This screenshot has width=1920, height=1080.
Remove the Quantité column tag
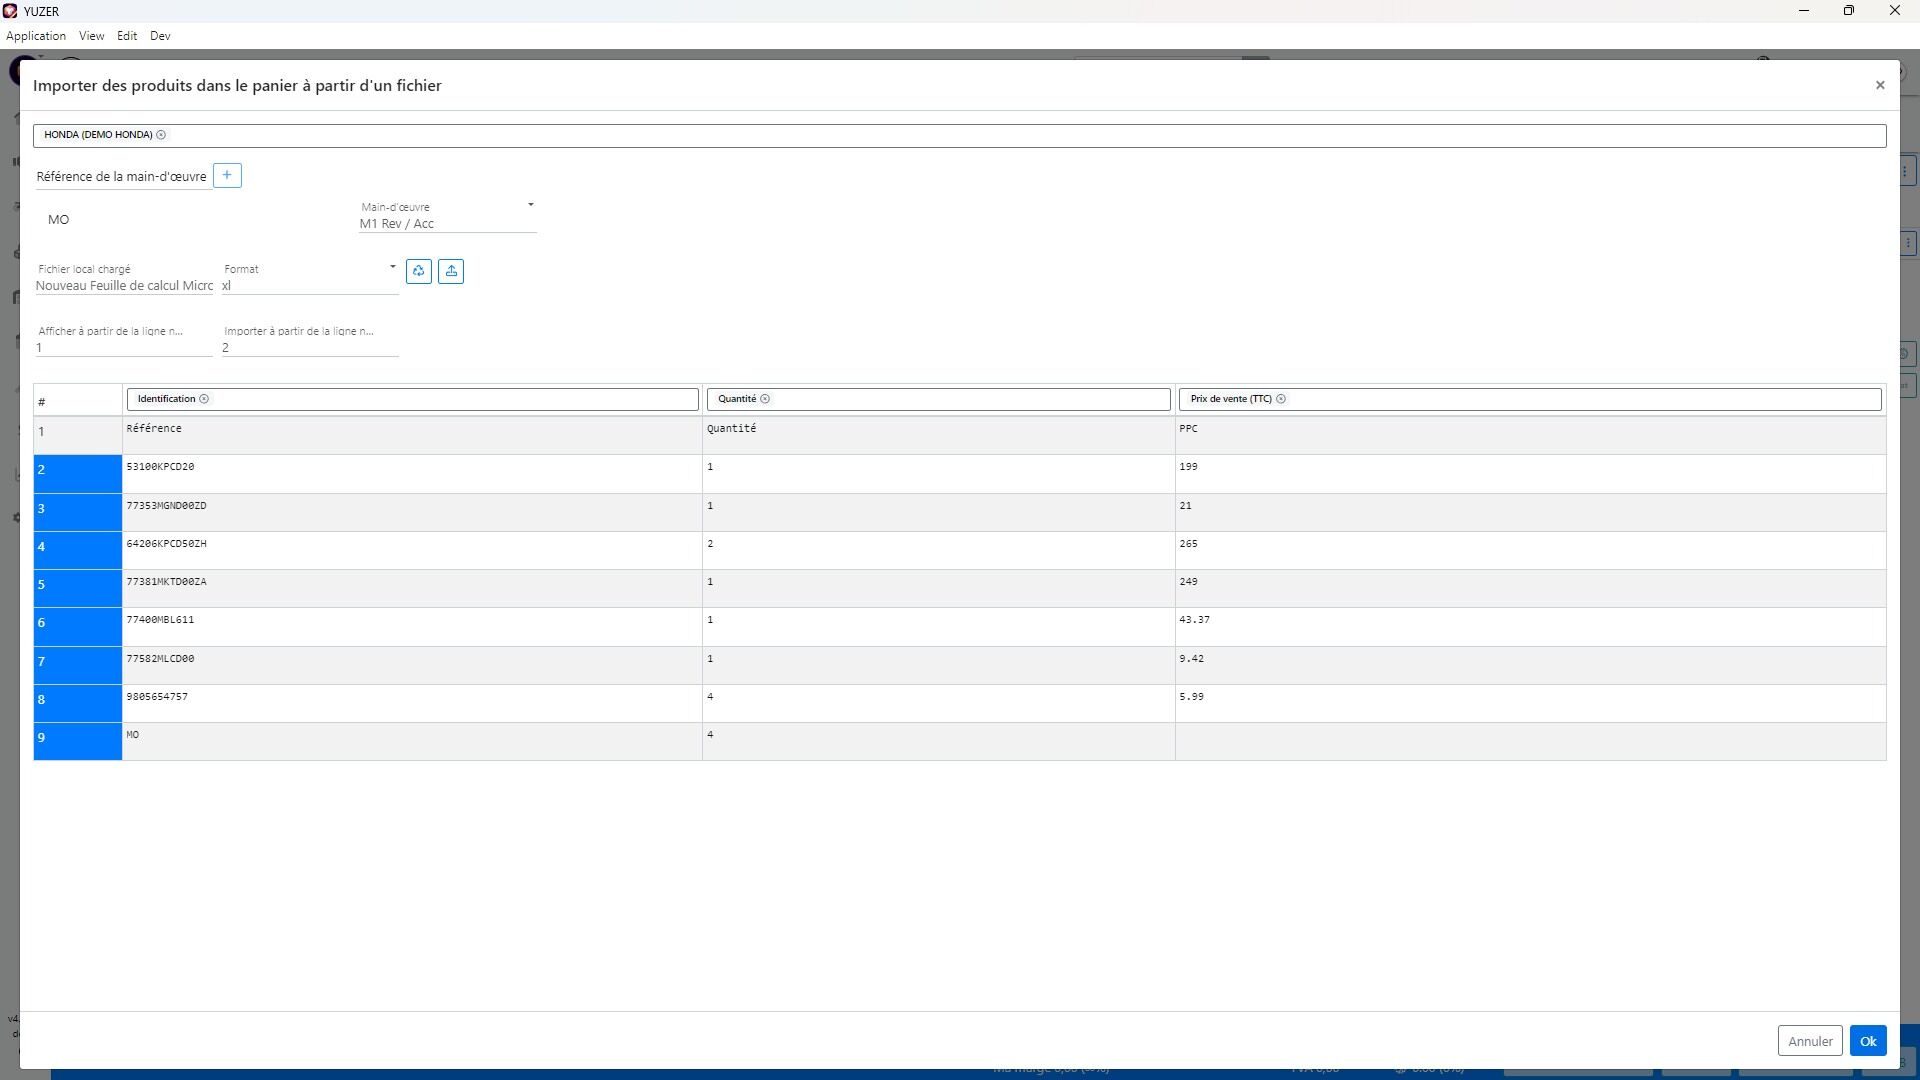[765, 399]
